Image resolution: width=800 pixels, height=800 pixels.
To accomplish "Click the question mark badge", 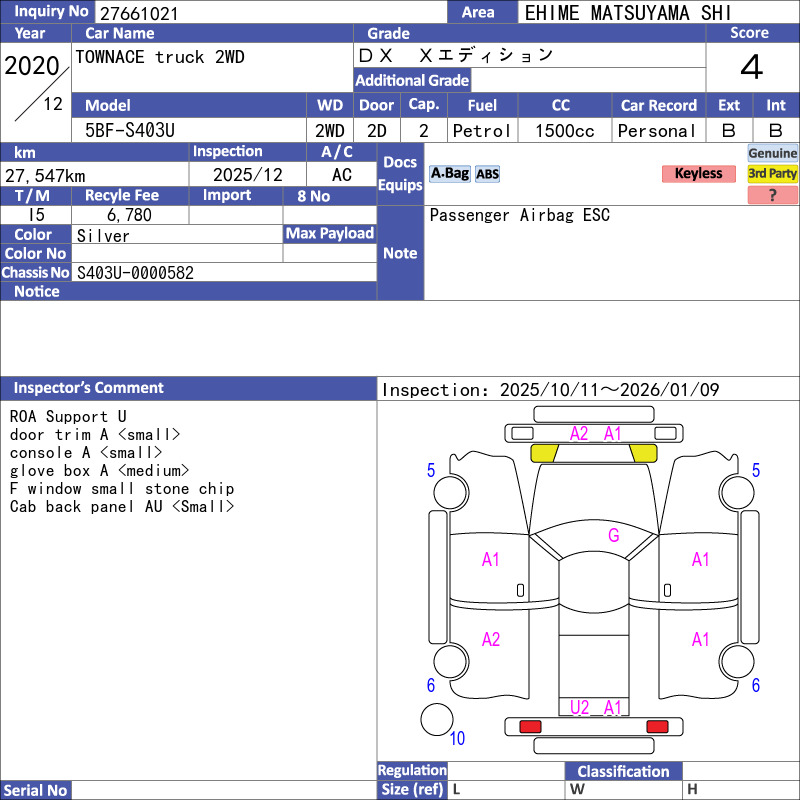I will point(772,195).
